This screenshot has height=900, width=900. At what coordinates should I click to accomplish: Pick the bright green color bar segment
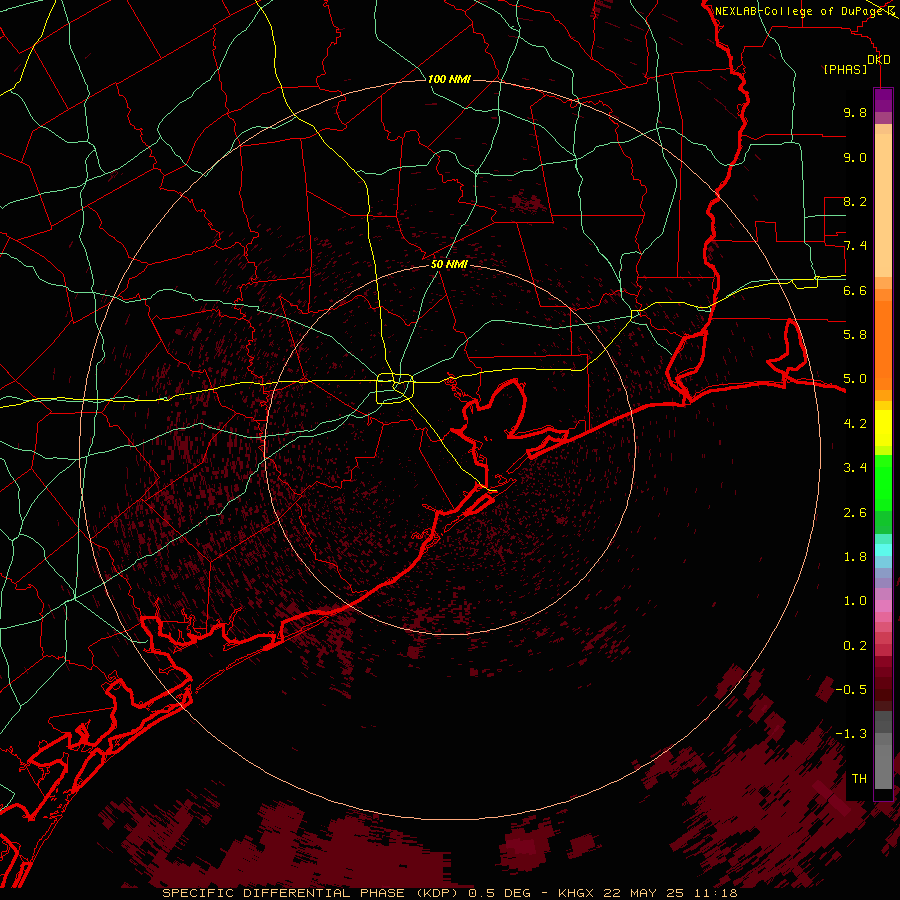click(x=883, y=483)
